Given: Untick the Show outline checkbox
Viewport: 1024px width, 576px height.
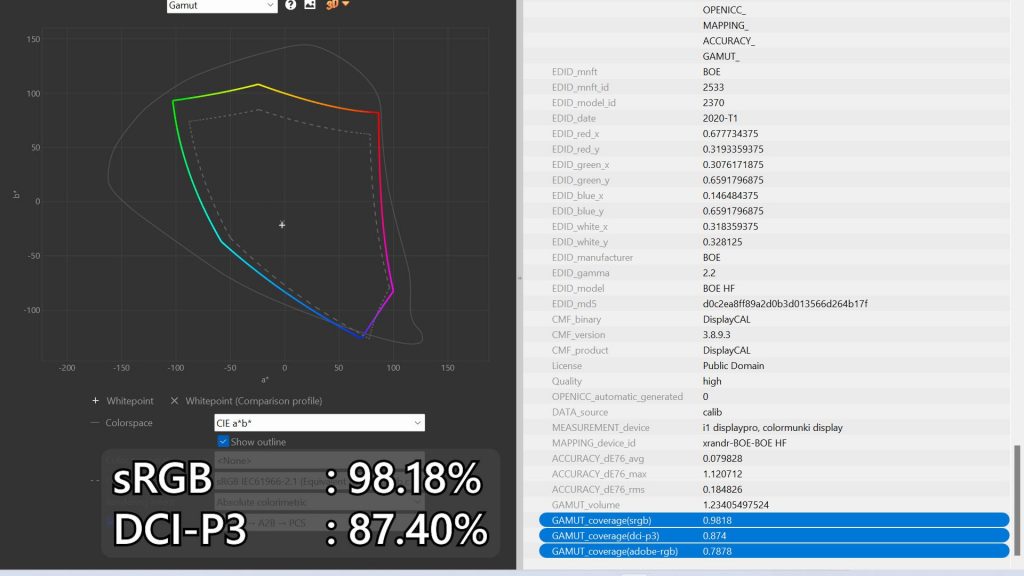Looking at the screenshot, I should point(223,441).
